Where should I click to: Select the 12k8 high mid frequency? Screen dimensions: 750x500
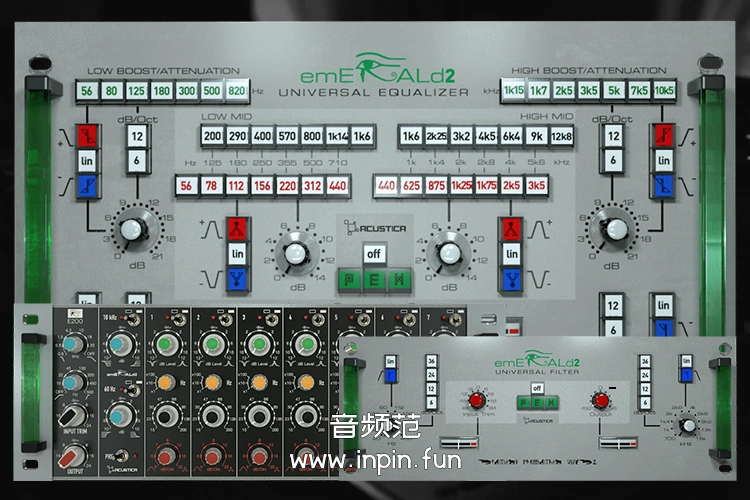click(562, 136)
